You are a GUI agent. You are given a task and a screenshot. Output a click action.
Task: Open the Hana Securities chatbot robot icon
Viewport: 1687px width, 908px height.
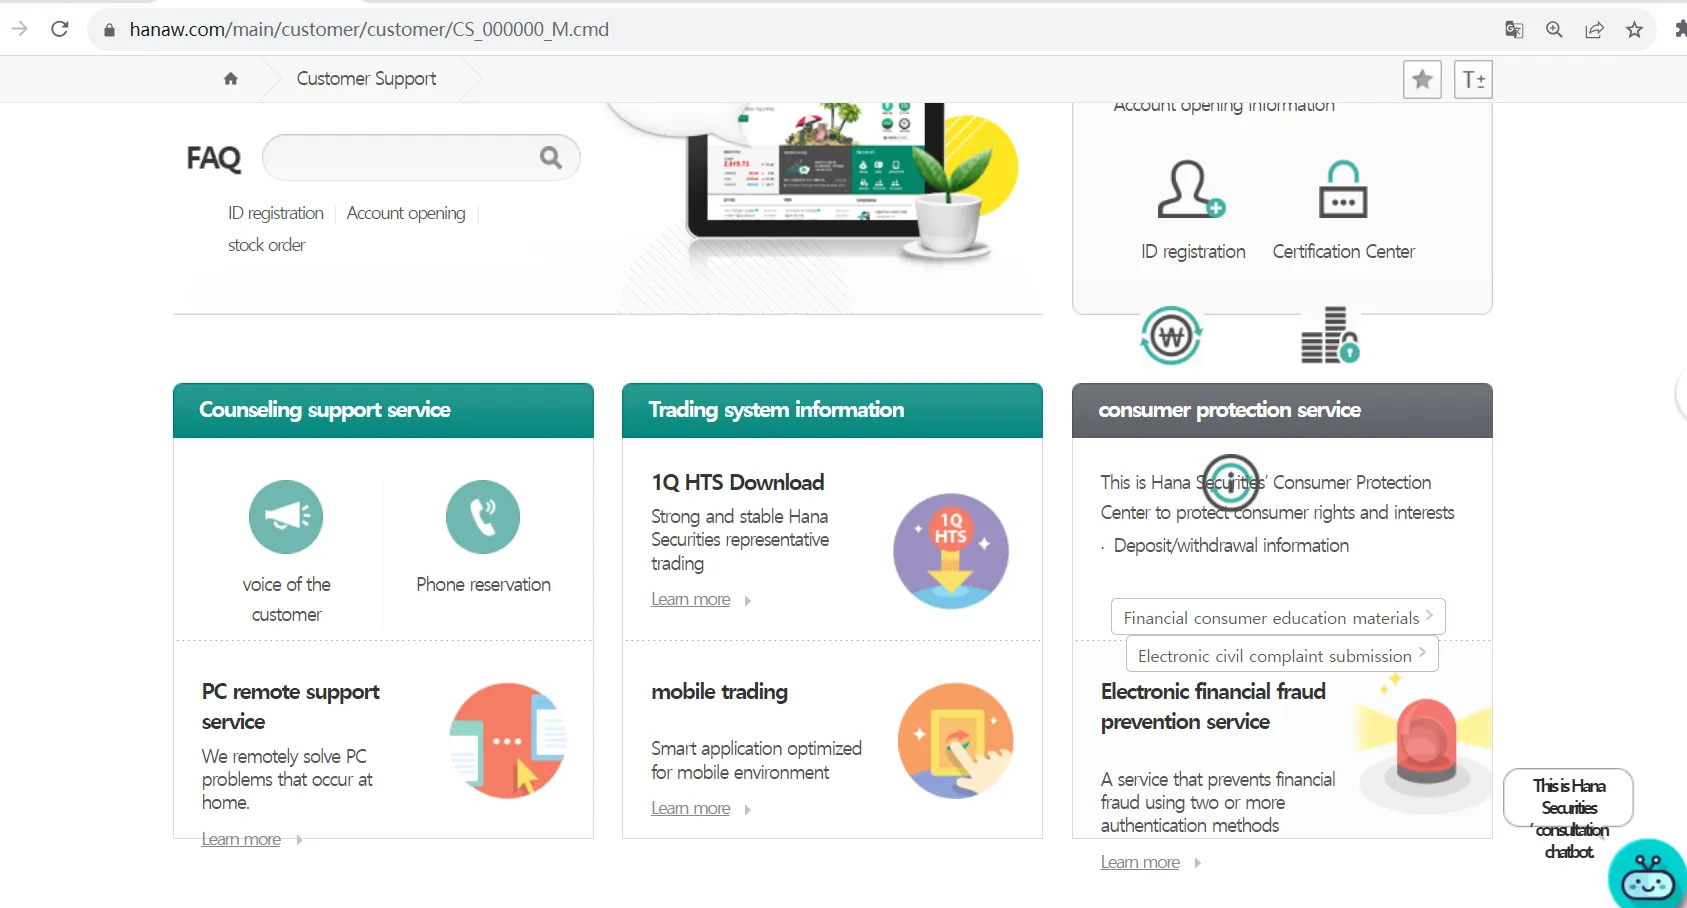point(1647,875)
